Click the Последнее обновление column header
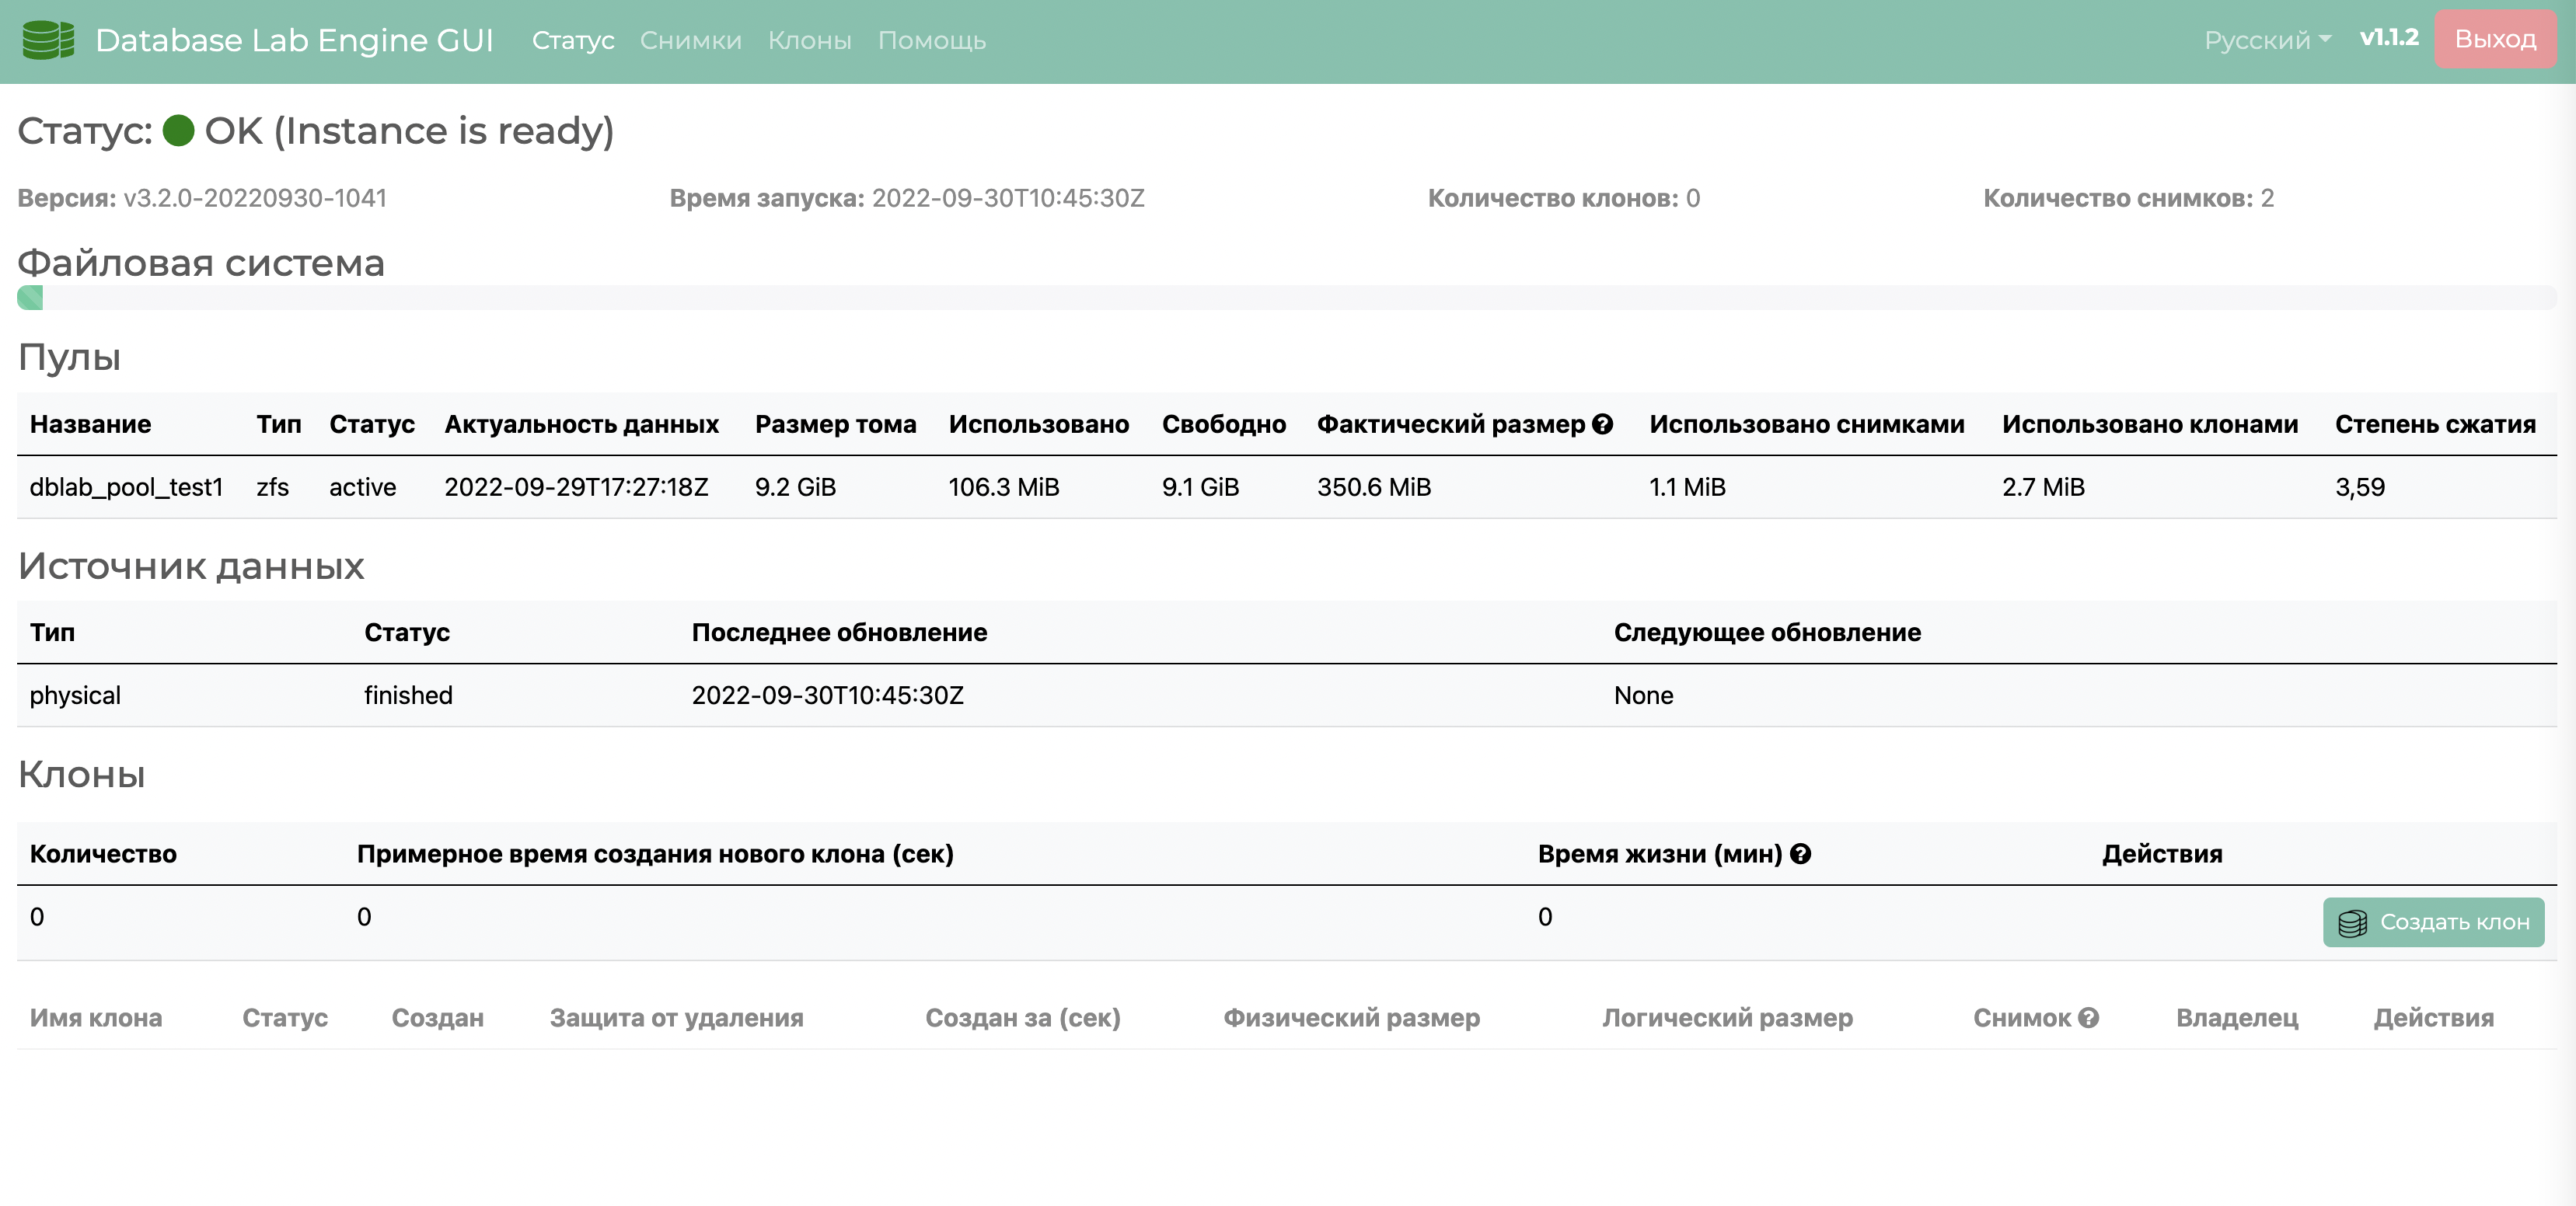 pyautogui.click(x=839, y=632)
